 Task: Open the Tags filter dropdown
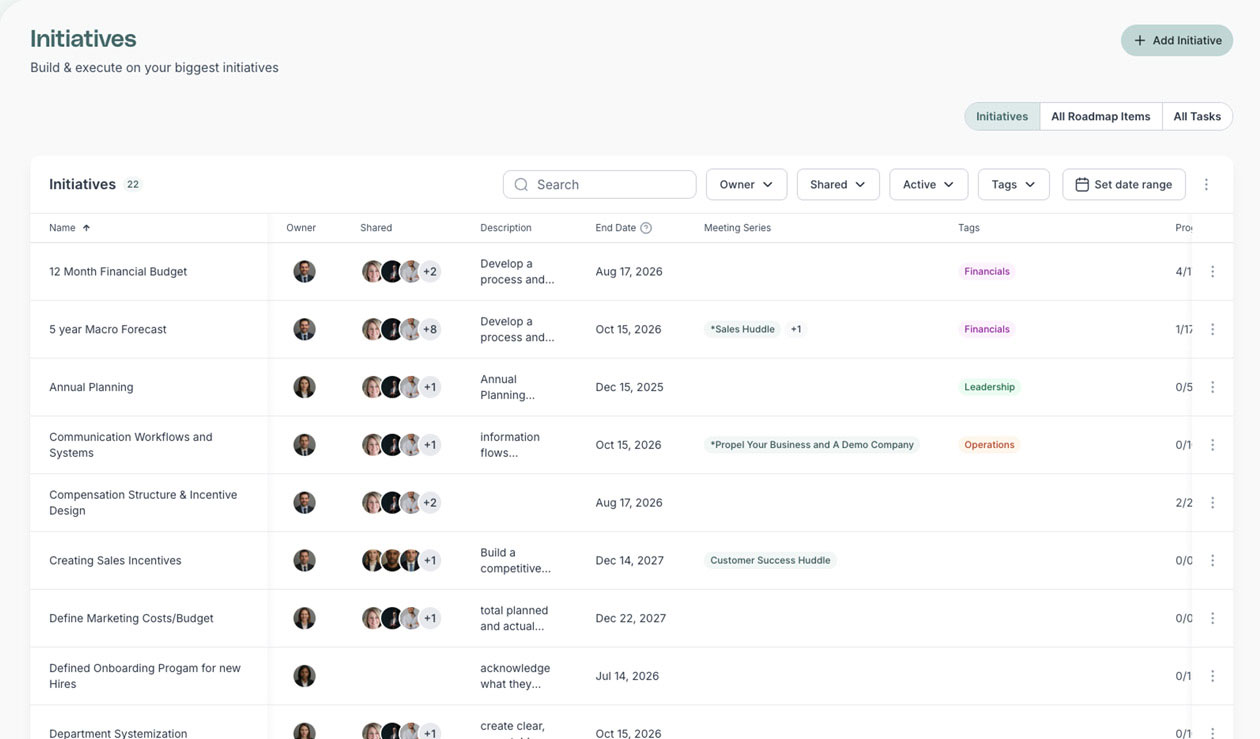(1013, 184)
